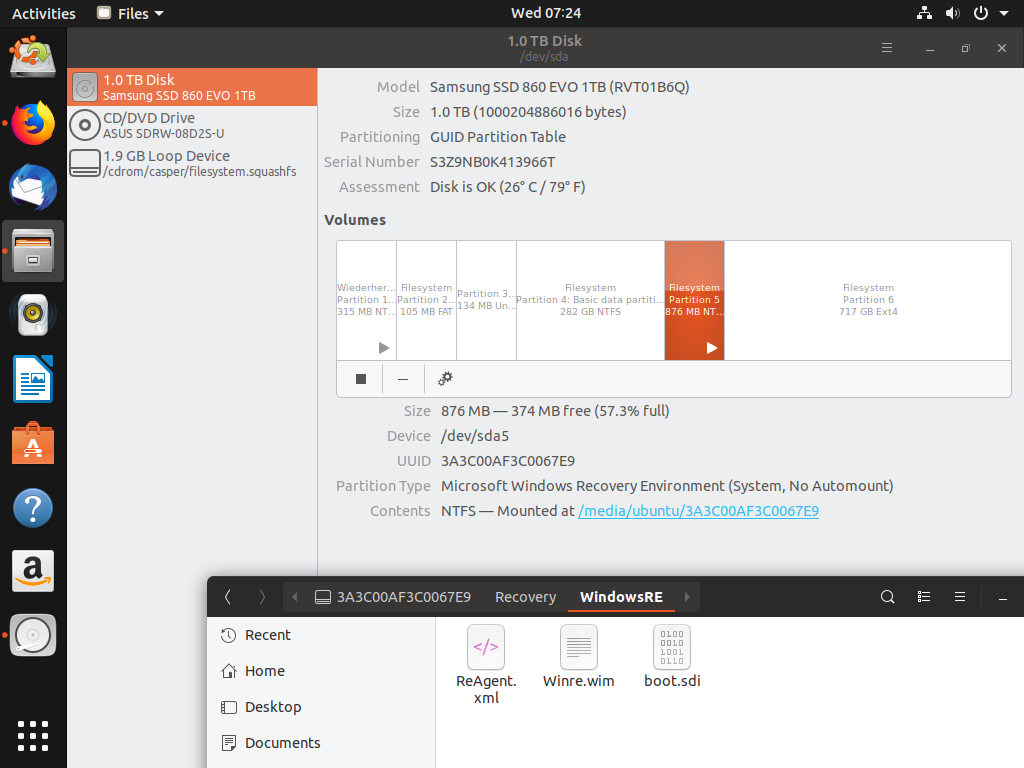The width and height of the screenshot is (1024, 768).
Task: Open Amazon launcher in dock
Action: 33,571
